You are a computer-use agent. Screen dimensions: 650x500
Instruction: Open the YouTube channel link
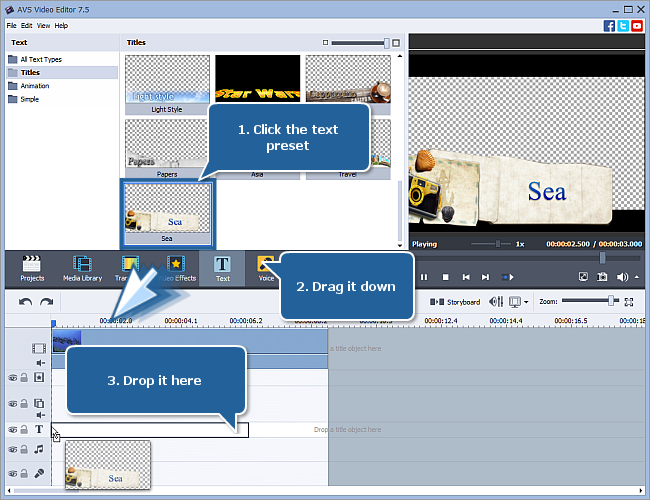click(637, 26)
